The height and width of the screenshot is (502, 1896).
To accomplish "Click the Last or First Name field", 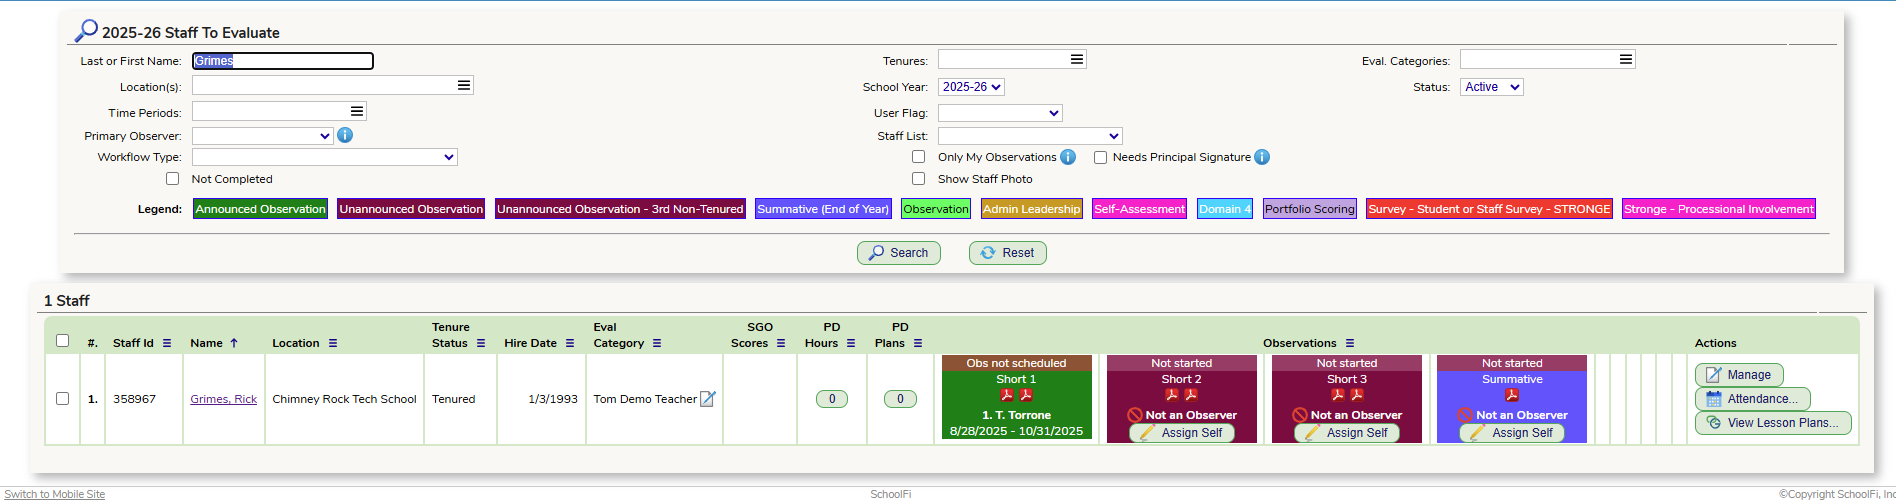I will [283, 61].
